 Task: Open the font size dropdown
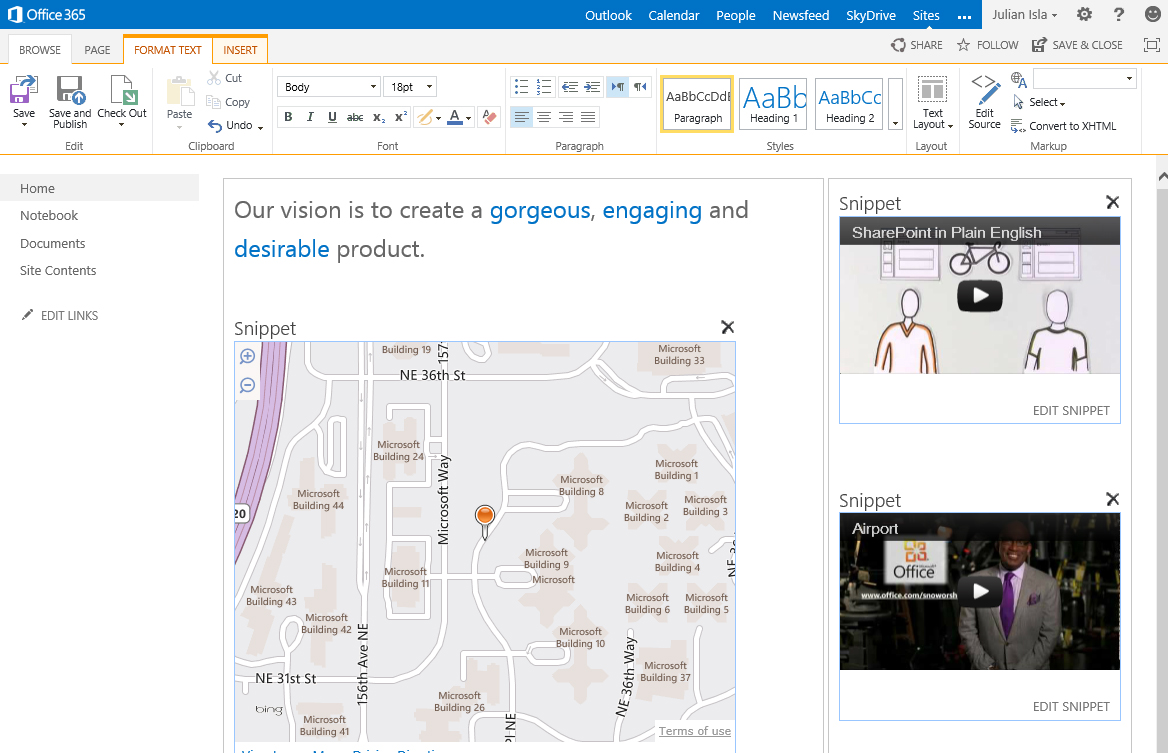(429, 87)
